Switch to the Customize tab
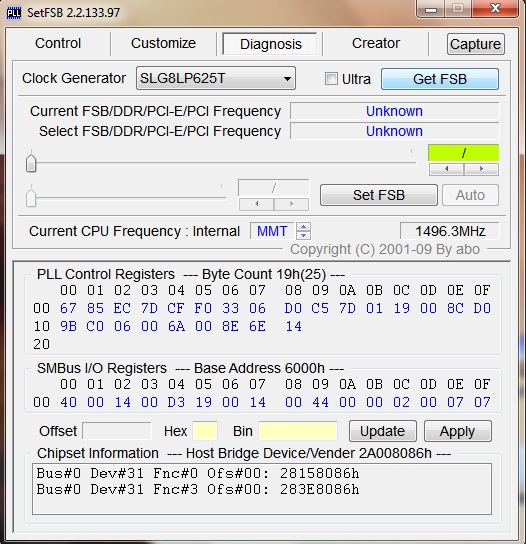Viewport: 526px width, 544px height. click(x=163, y=43)
